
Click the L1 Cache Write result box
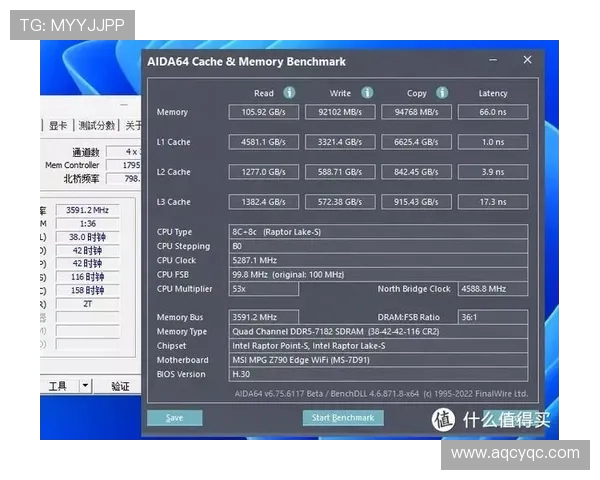(342, 142)
